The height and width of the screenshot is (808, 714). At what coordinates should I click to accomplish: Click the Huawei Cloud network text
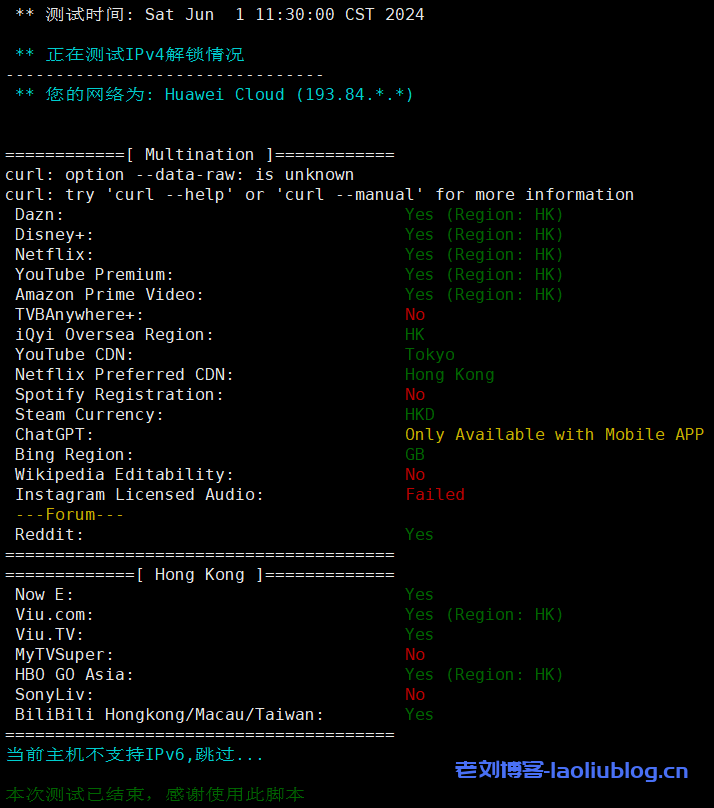(289, 94)
